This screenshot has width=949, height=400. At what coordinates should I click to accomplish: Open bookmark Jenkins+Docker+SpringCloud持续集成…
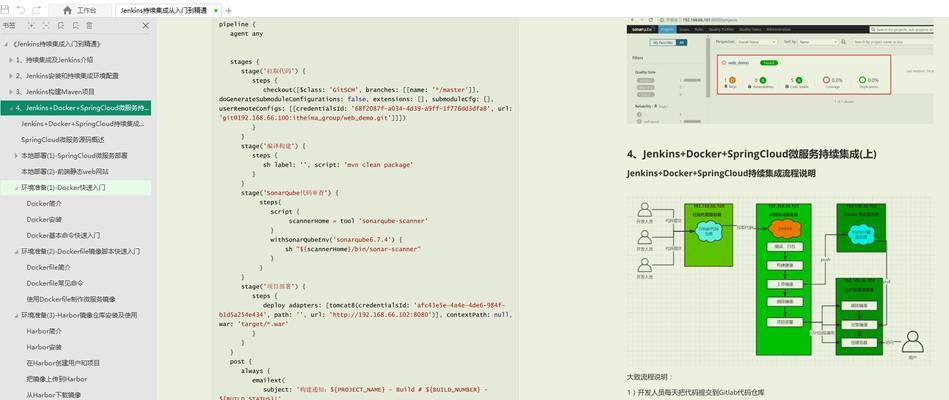click(x=82, y=123)
